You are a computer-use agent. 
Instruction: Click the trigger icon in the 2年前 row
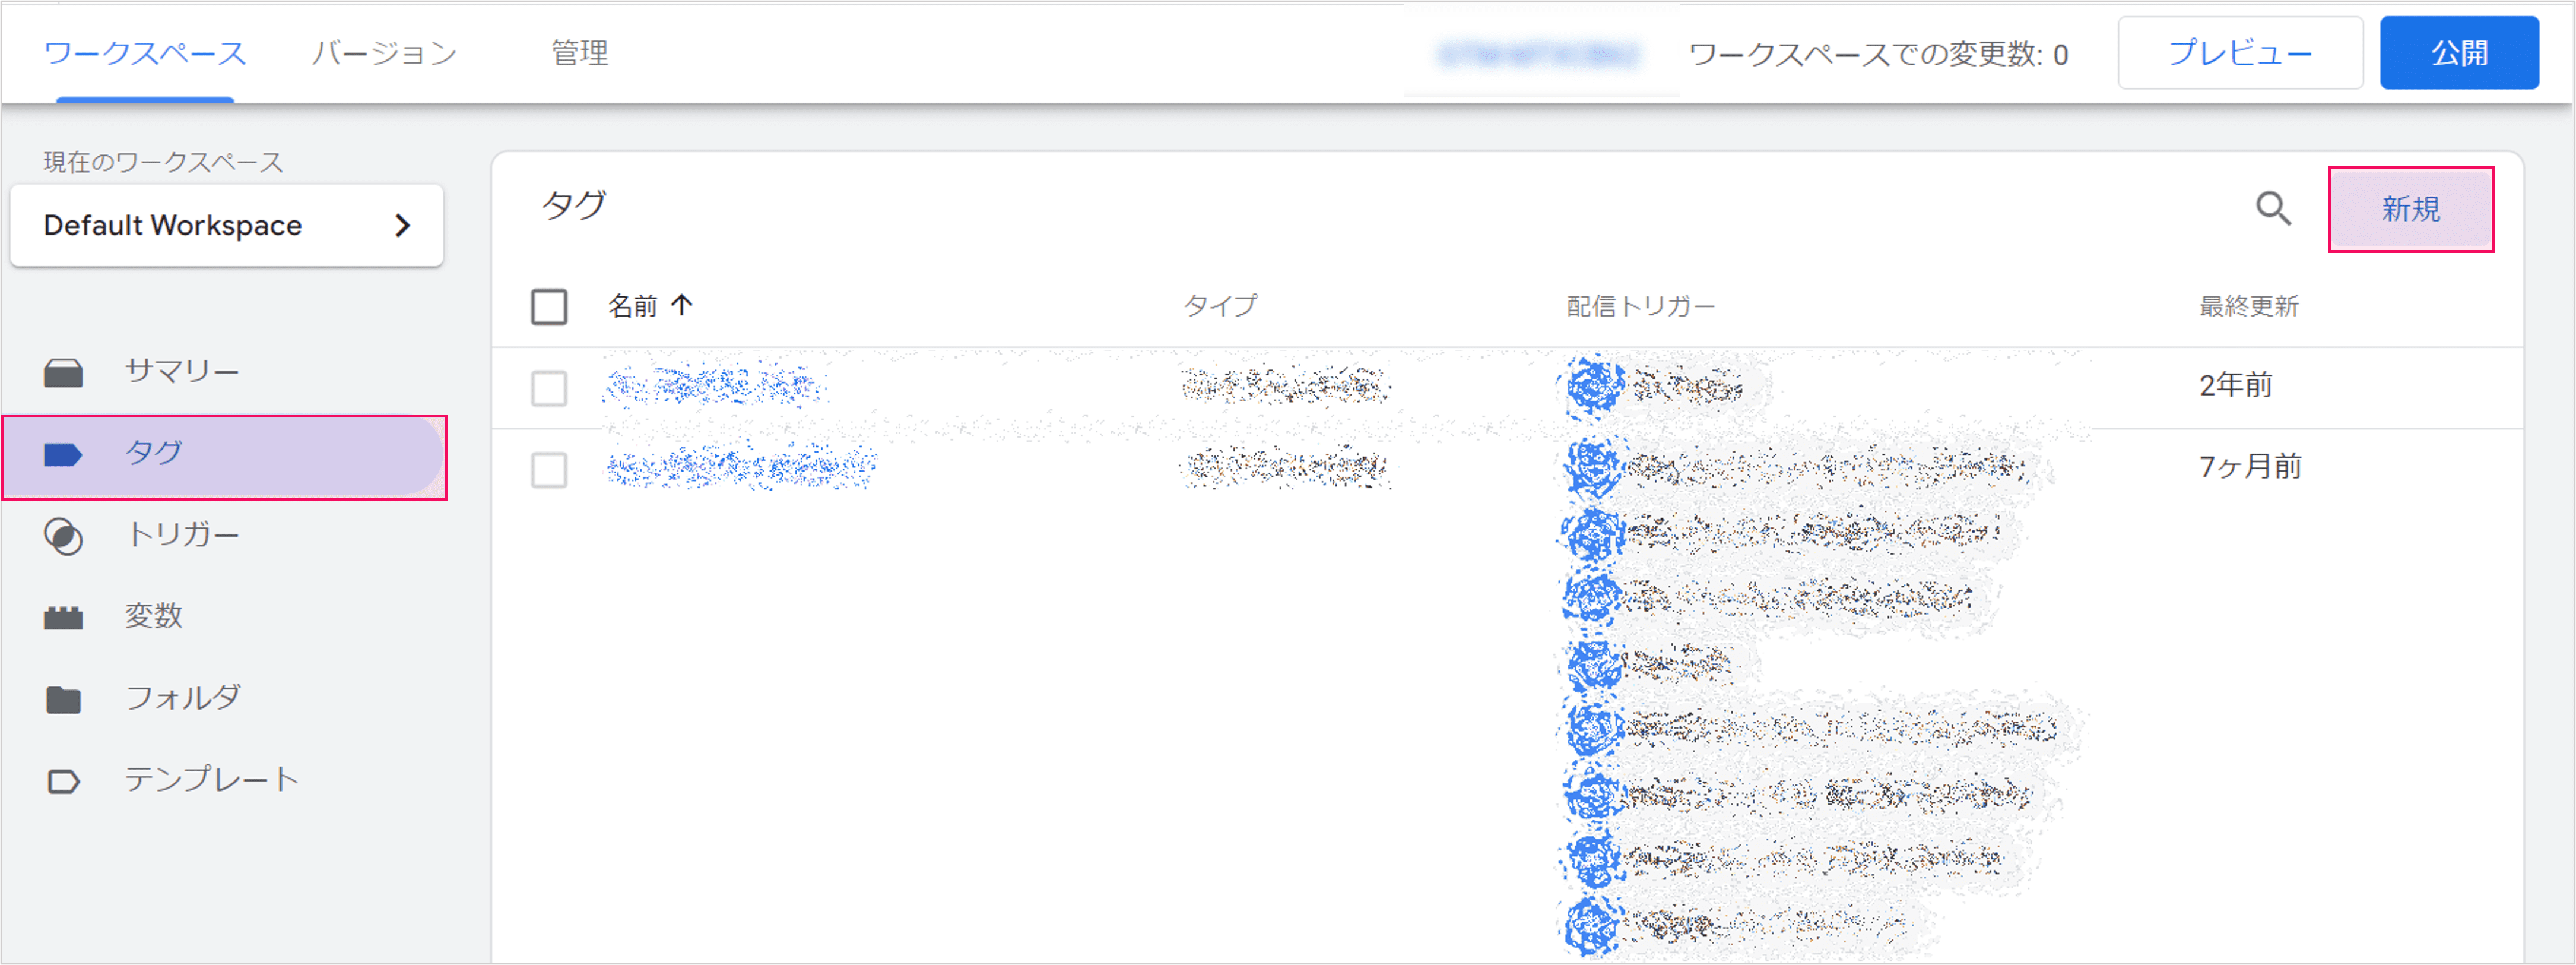1593,386
